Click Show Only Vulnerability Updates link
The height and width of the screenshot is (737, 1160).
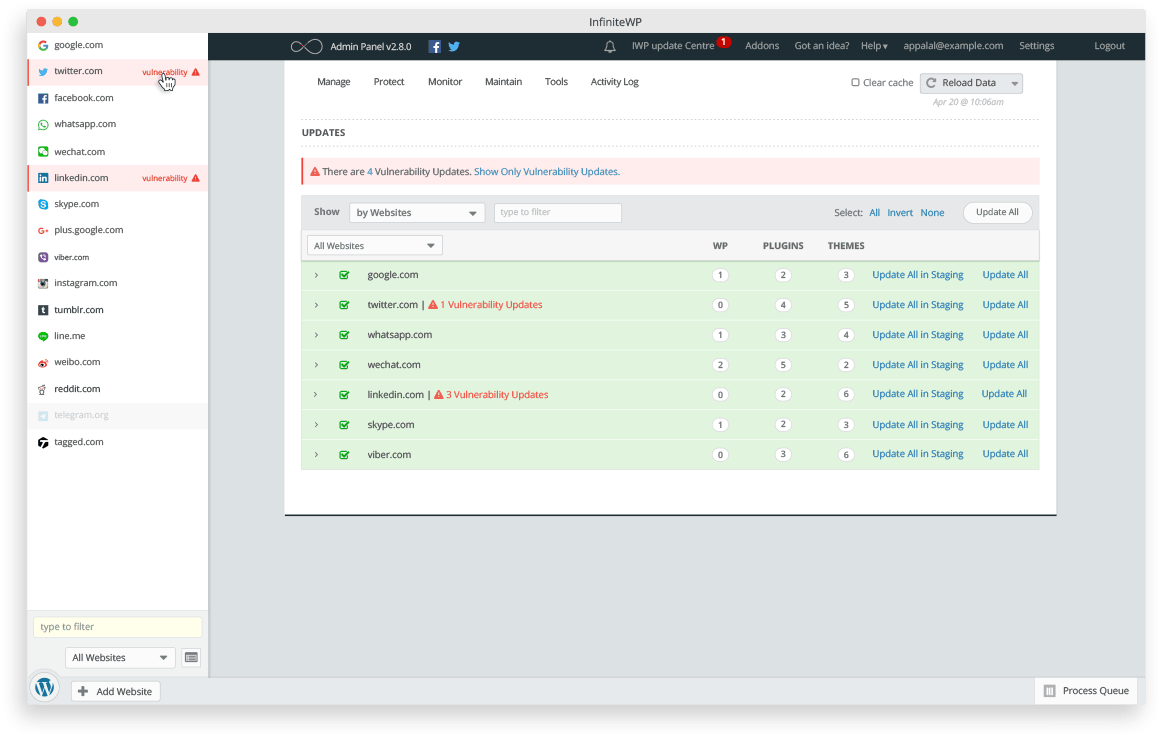coord(547,172)
